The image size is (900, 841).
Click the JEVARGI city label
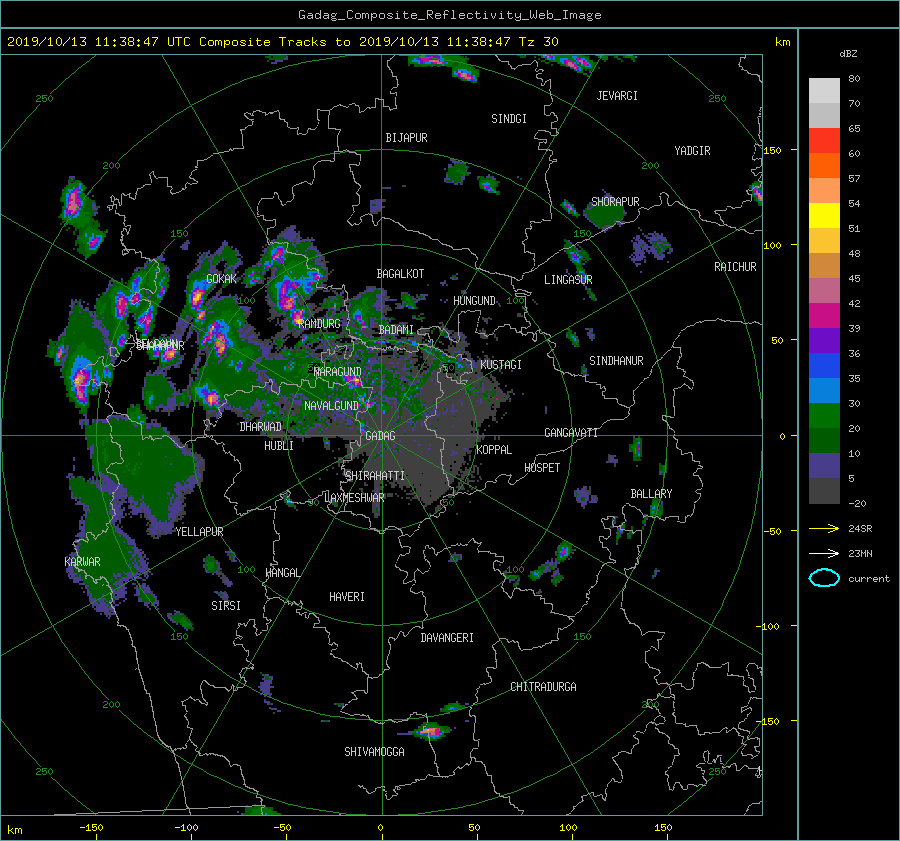click(617, 96)
